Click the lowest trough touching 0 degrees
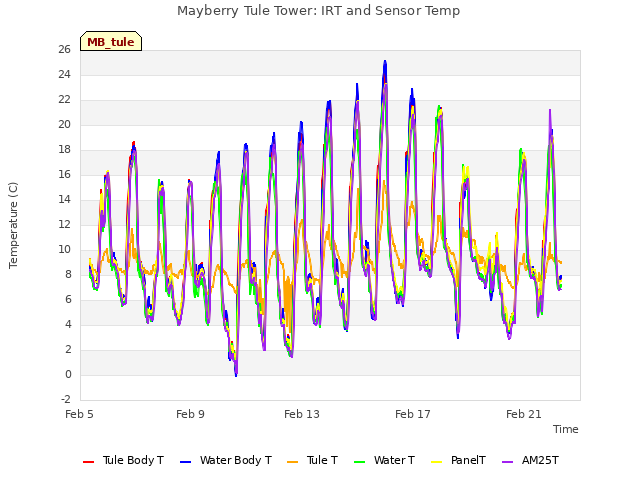Viewport: 640px width, 480px height. [x=236, y=374]
